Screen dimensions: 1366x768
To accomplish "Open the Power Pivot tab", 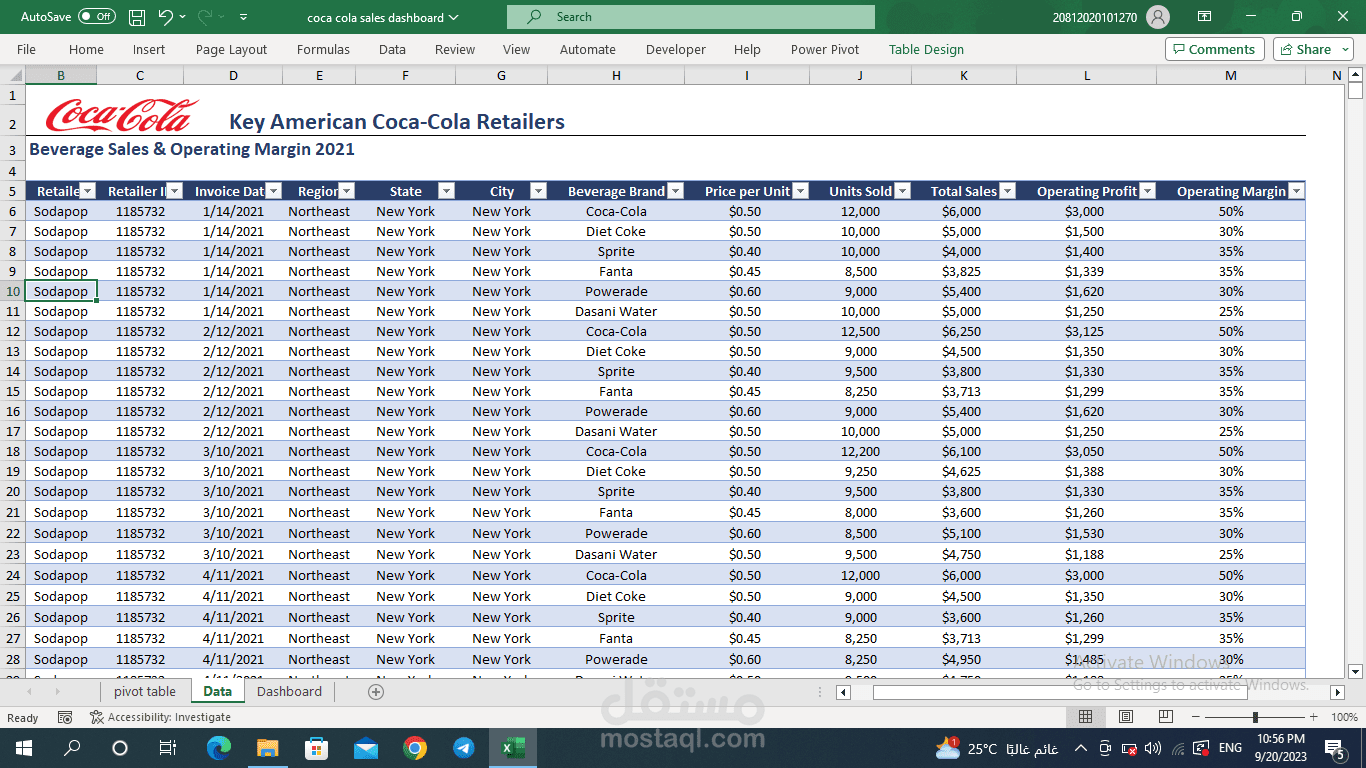I will pos(825,49).
